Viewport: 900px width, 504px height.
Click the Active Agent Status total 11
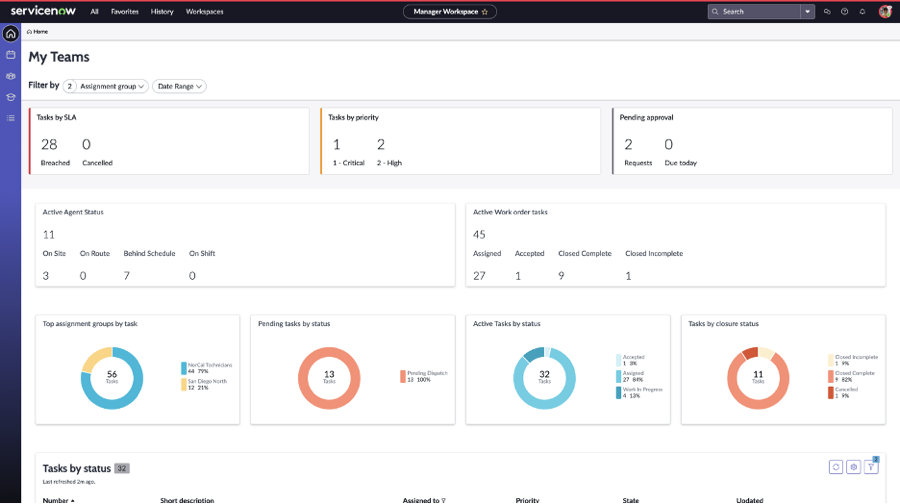(x=49, y=235)
